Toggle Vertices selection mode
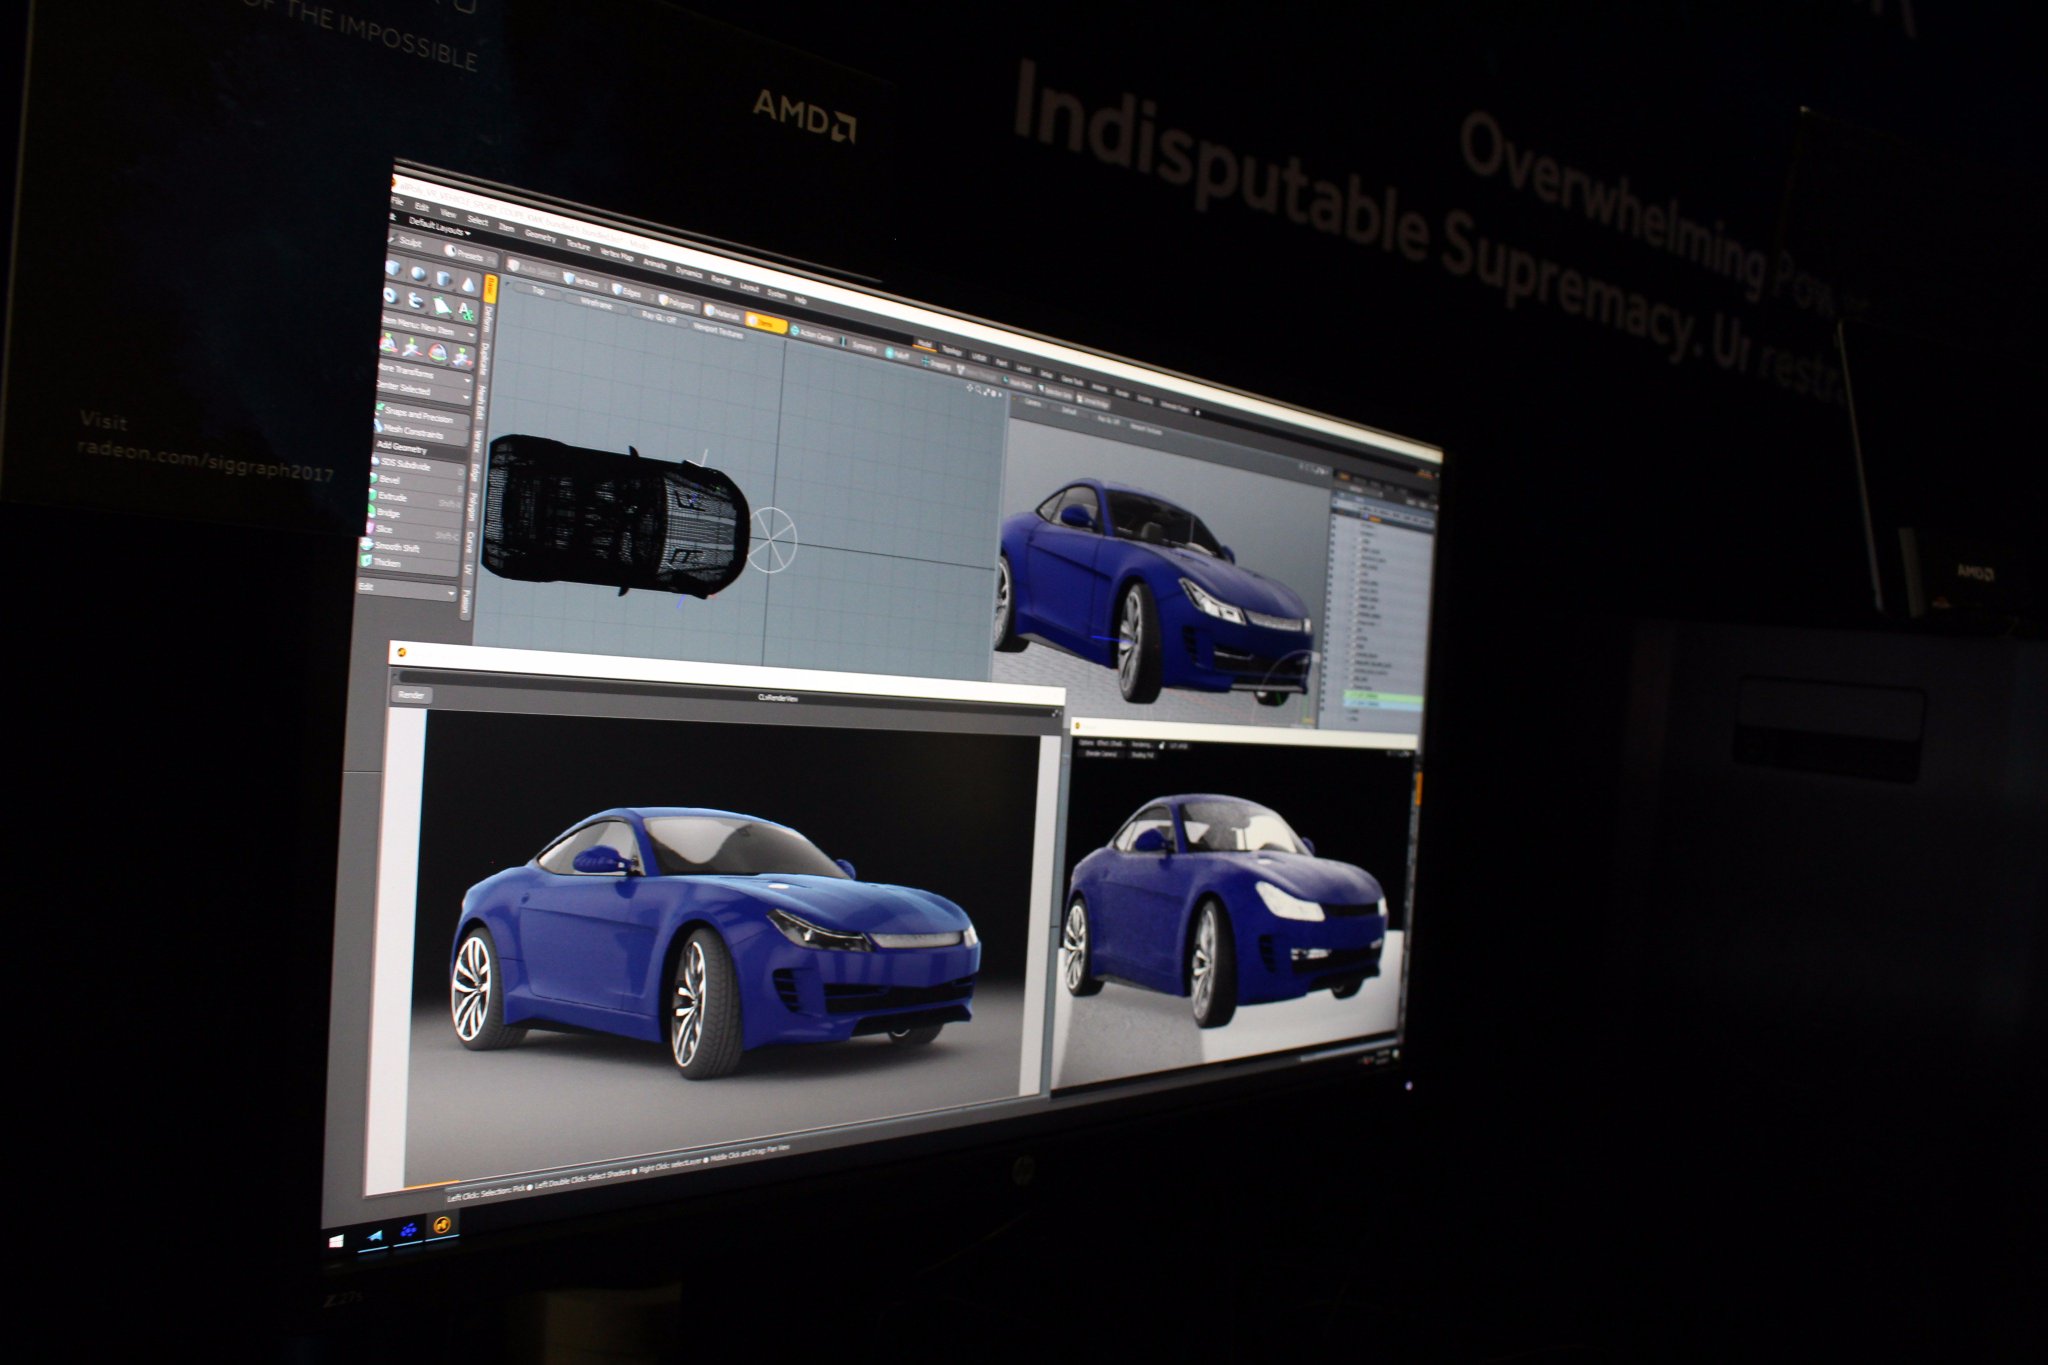Screen dimensions: 2048x1365 tap(582, 281)
